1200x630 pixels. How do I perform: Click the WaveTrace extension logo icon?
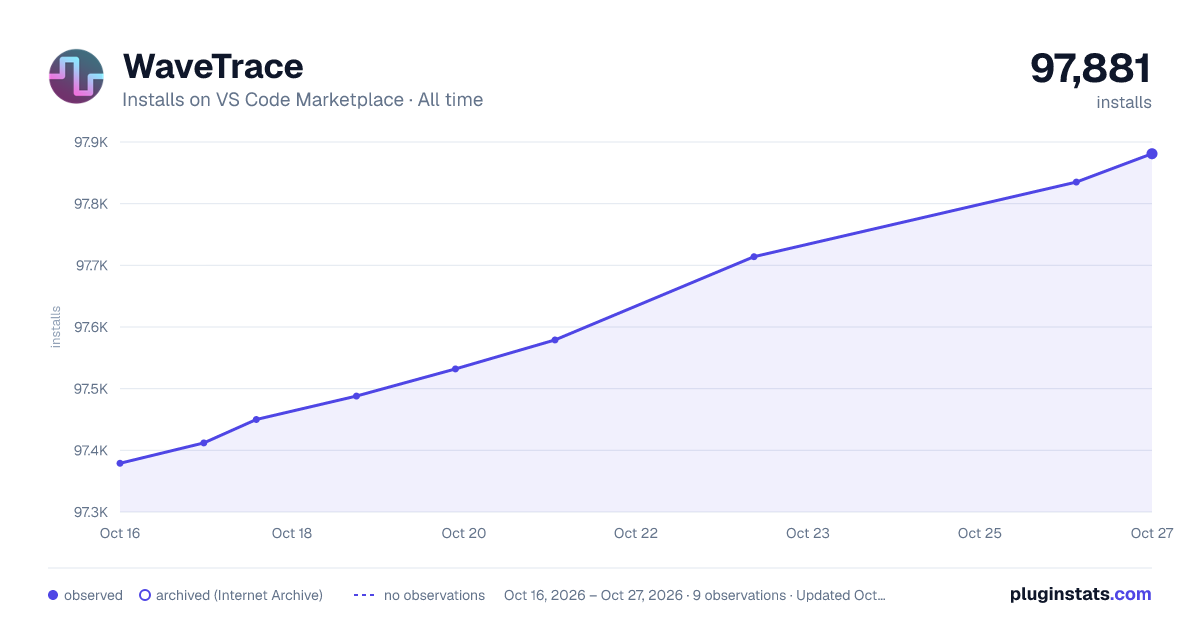click(76, 76)
